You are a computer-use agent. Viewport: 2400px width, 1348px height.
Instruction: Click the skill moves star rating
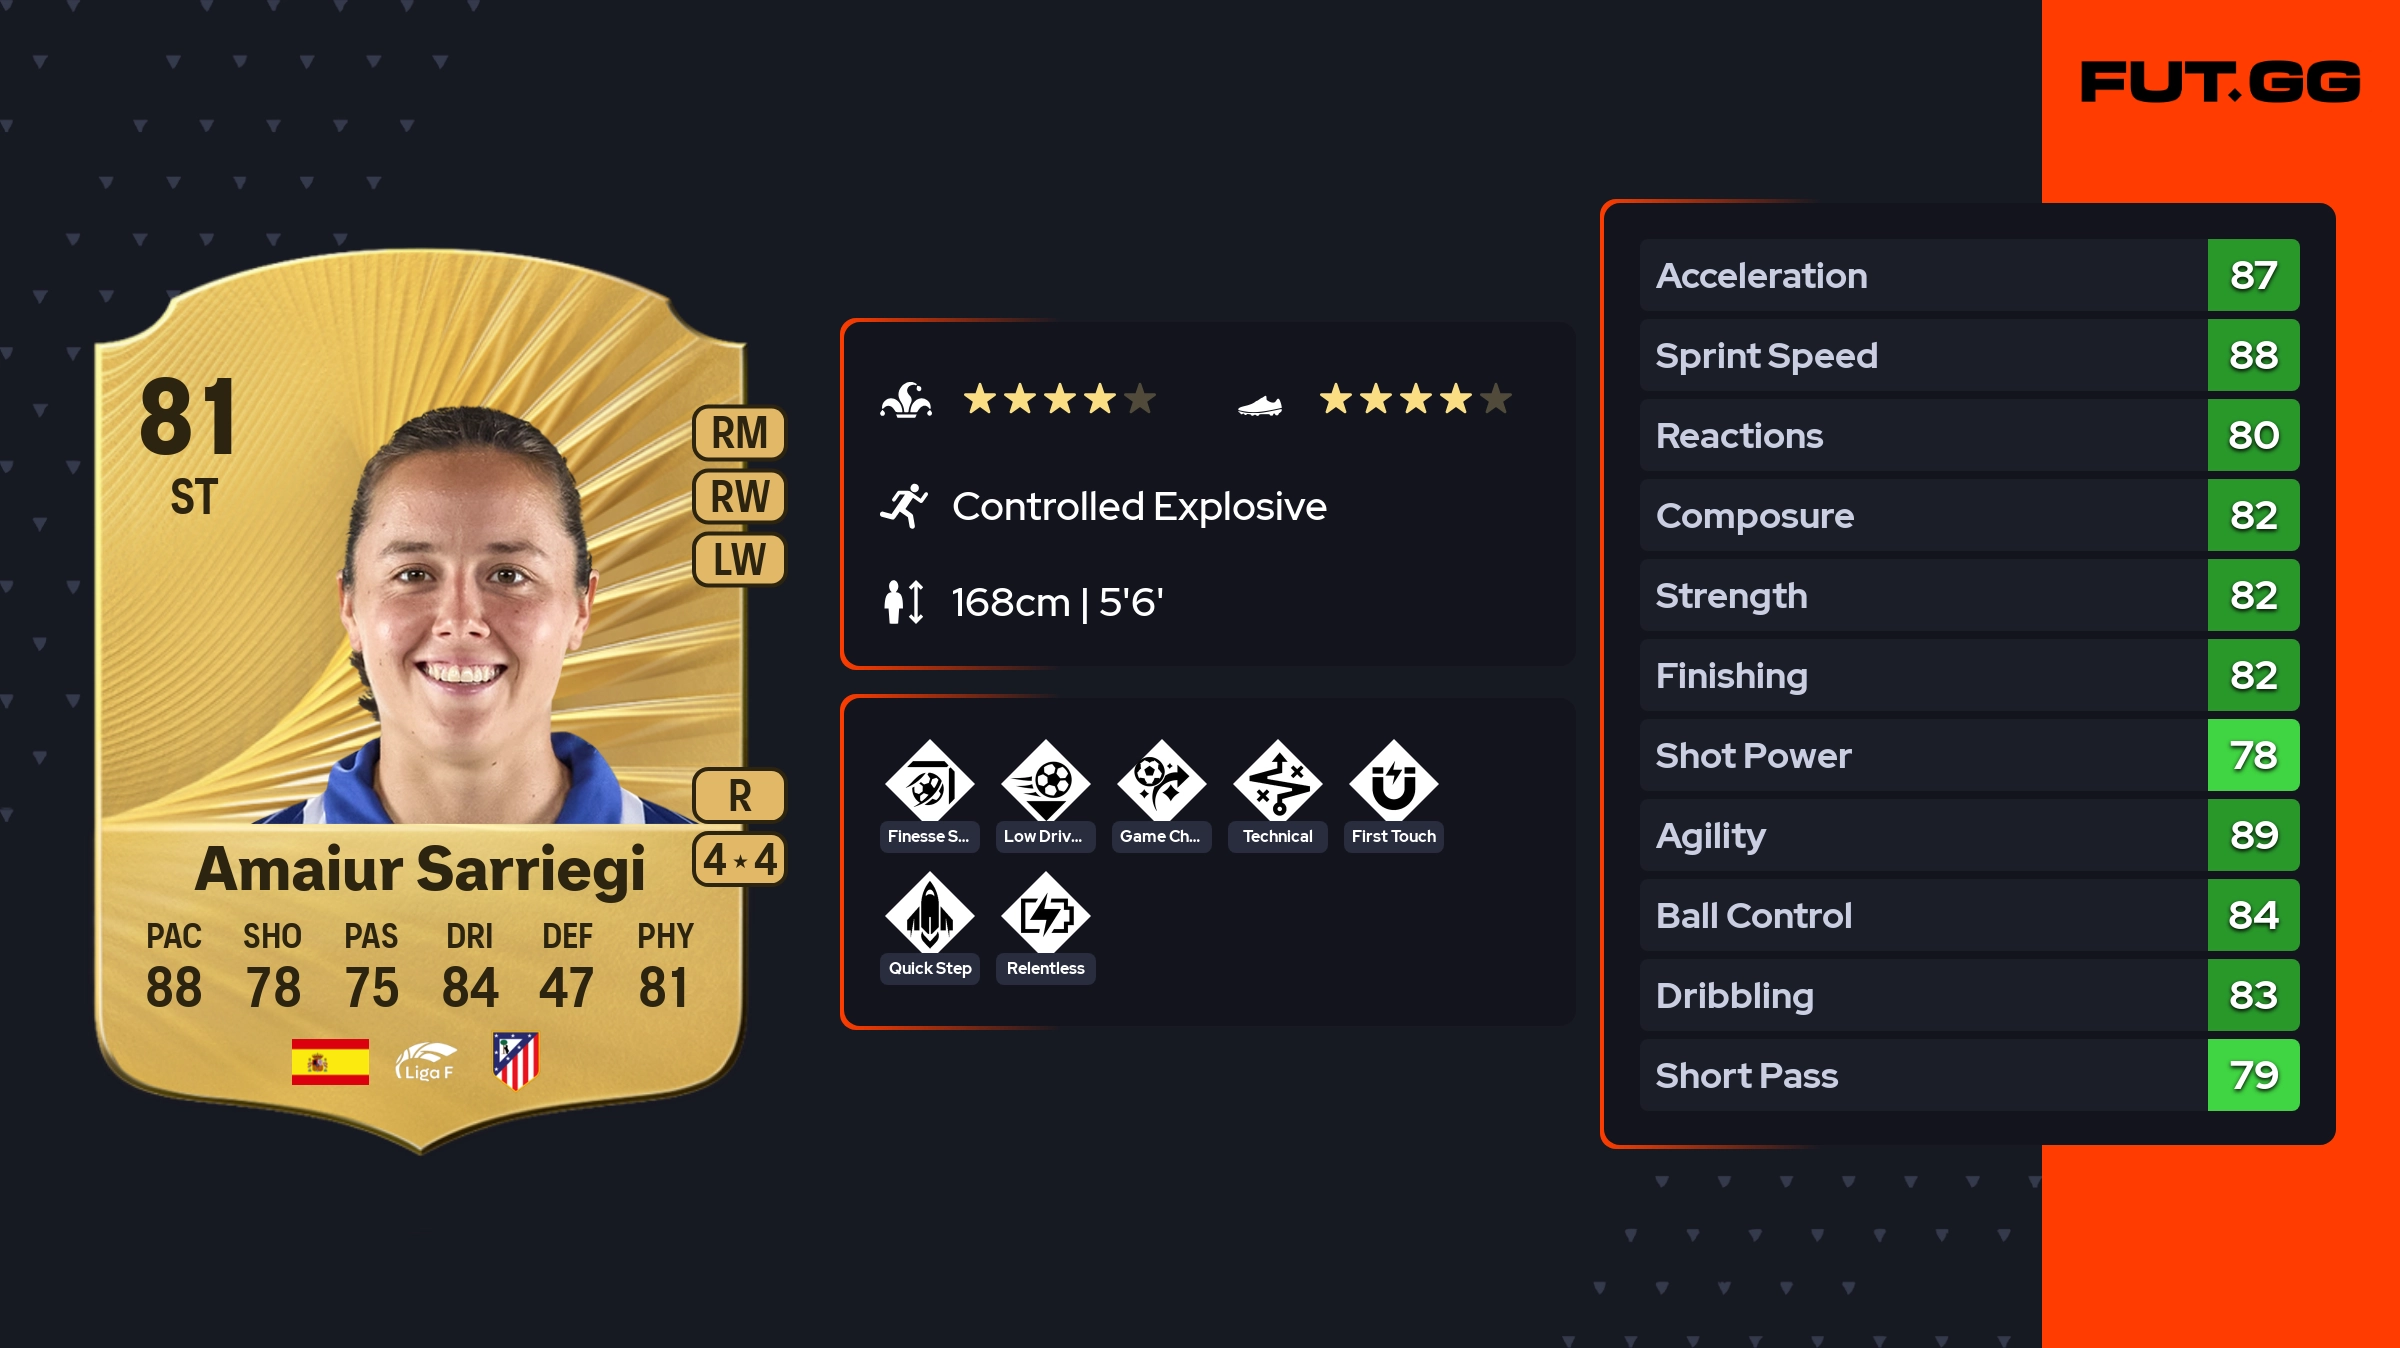pyautogui.click(x=1058, y=399)
